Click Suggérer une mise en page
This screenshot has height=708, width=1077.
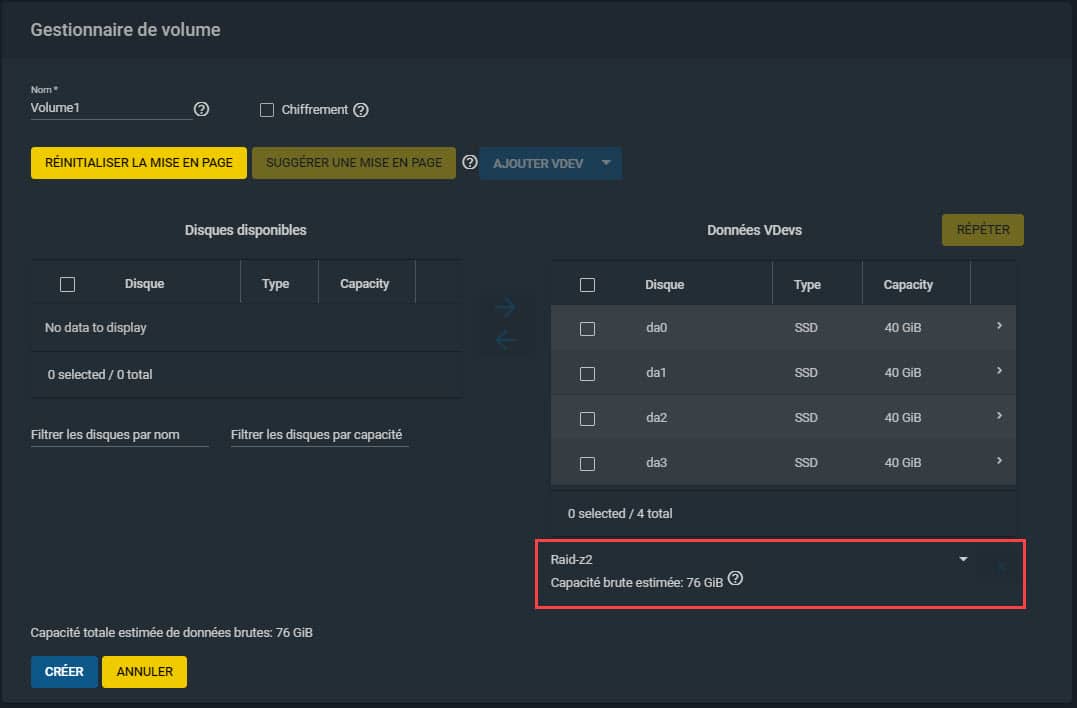pos(354,163)
